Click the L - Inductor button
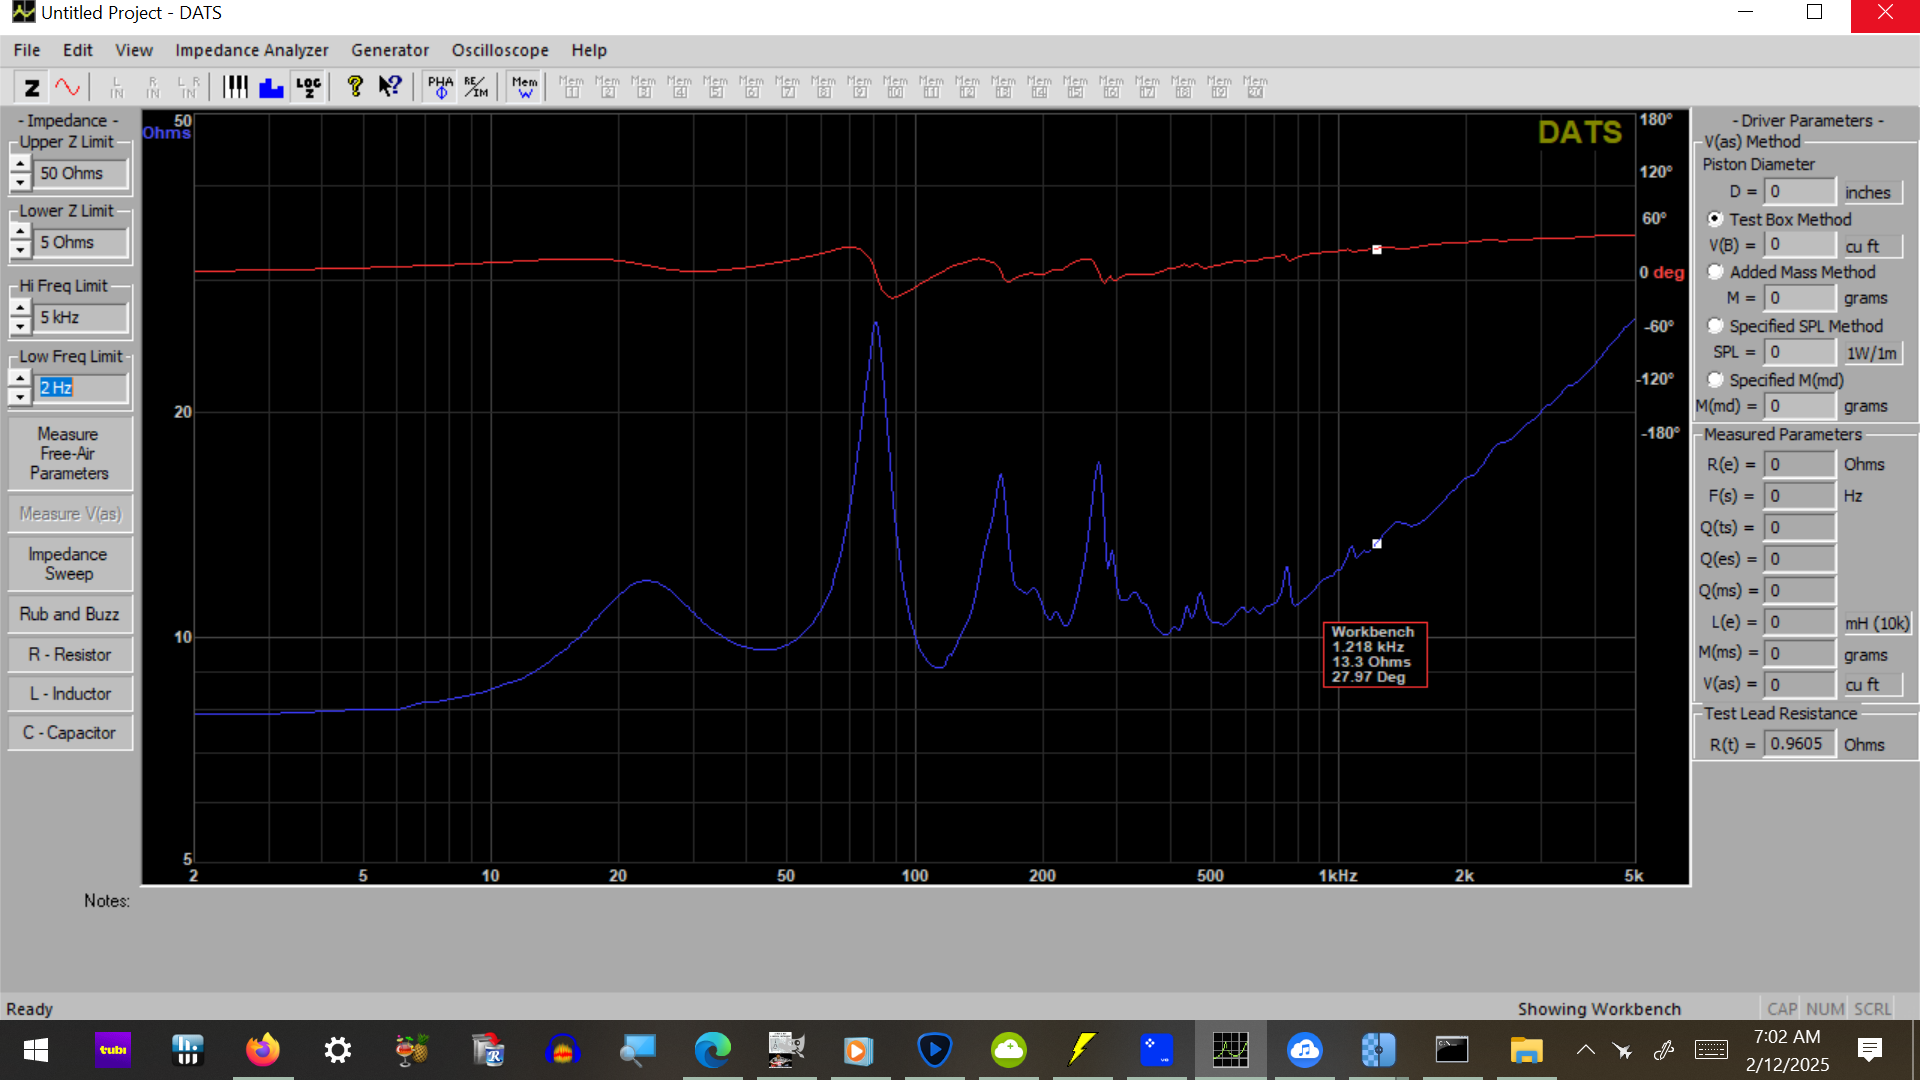 [69, 694]
